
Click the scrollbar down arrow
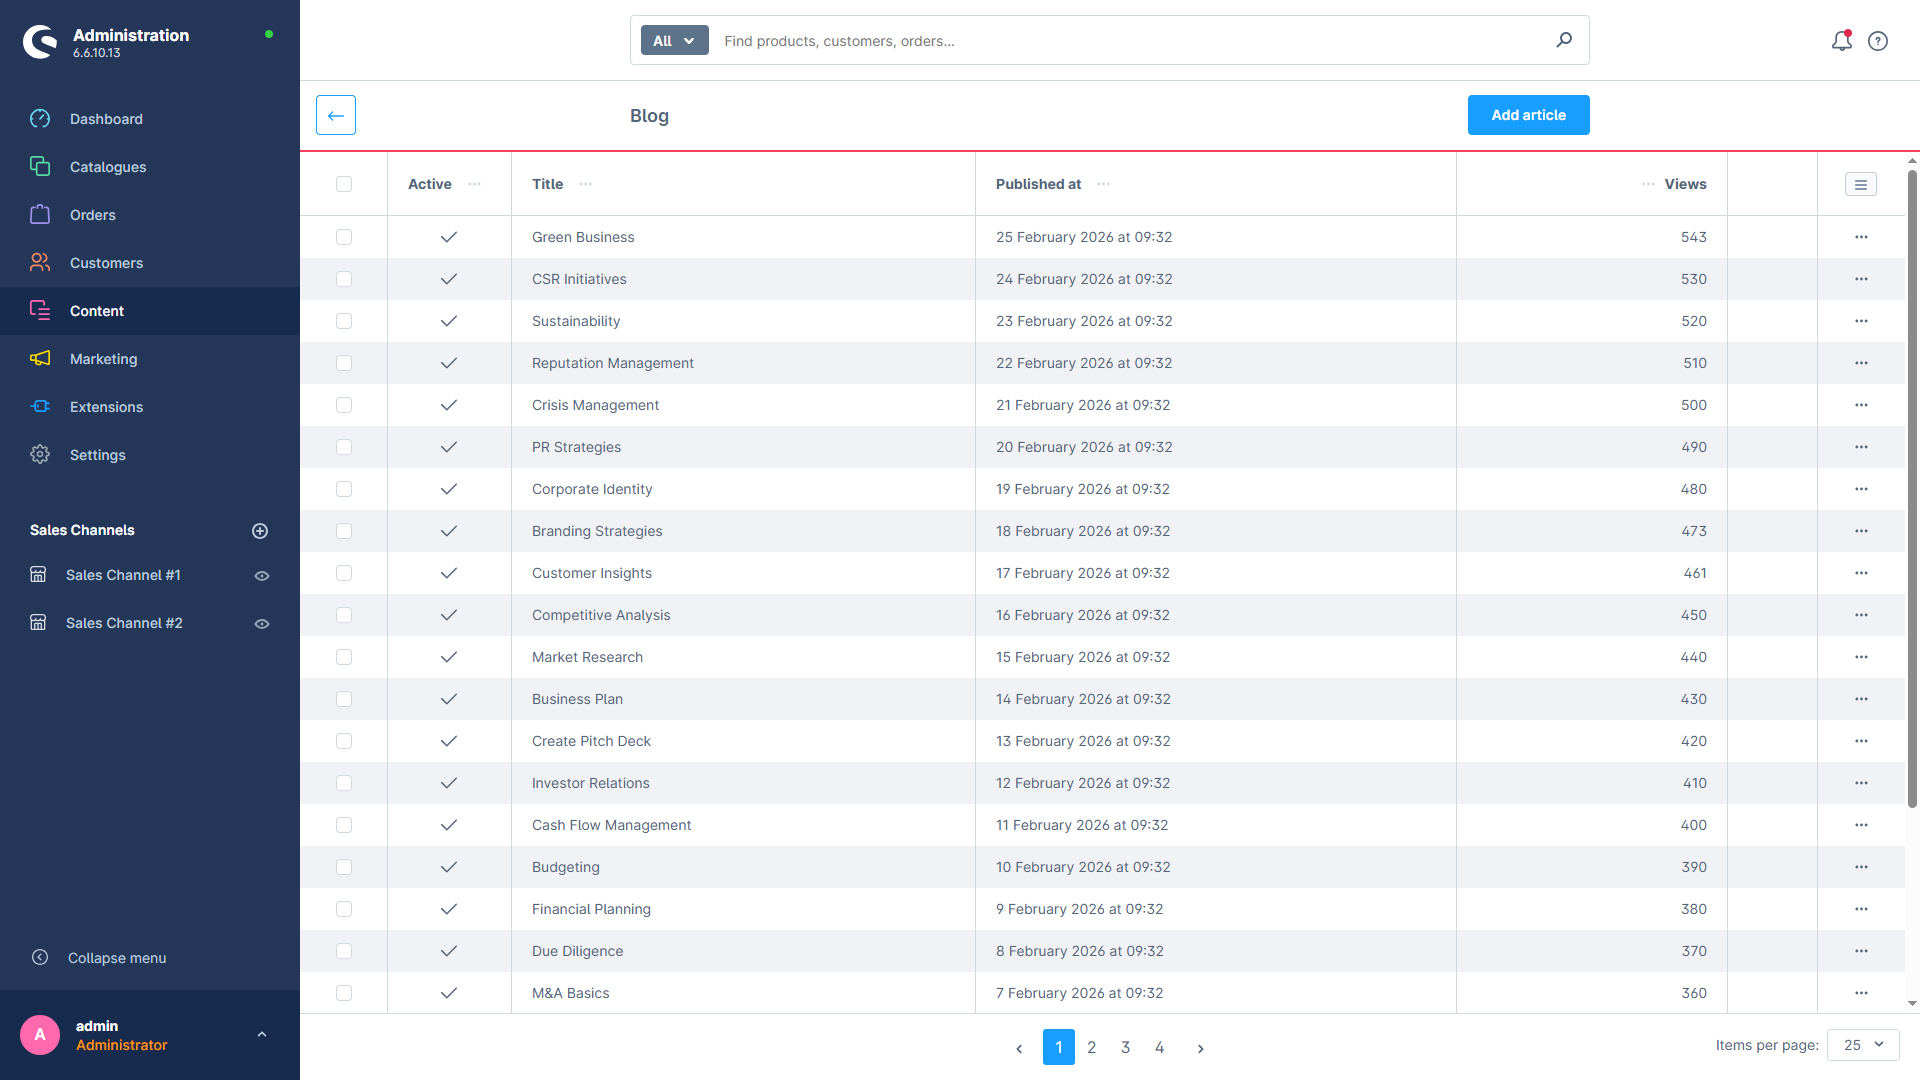pos(1912,1003)
